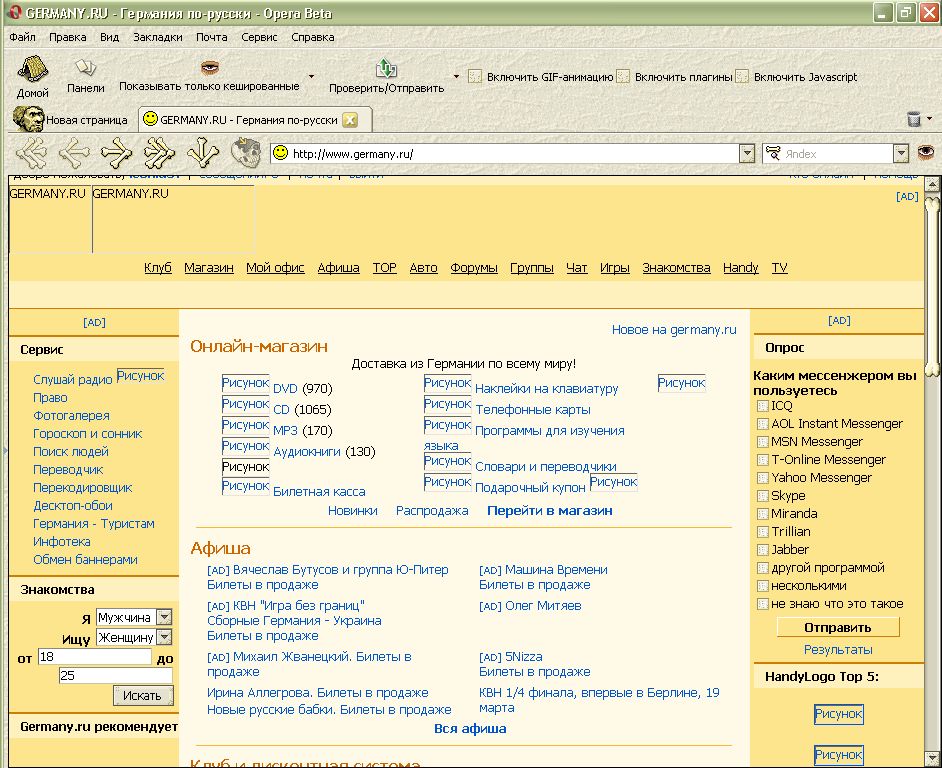The width and height of the screenshot is (942, 768).
Task: Open the Перейти в магазин link
Action: [x=550, y=511]
